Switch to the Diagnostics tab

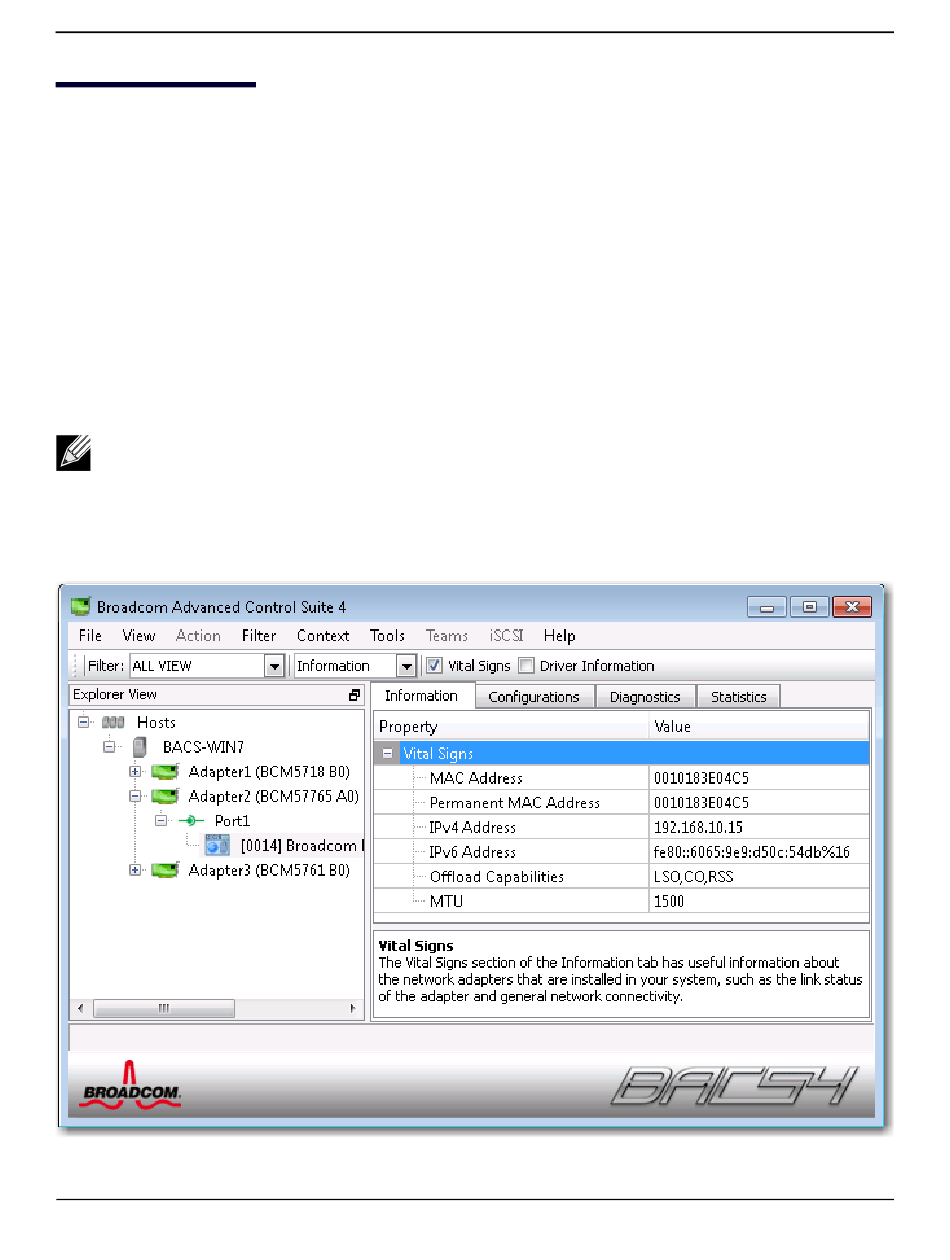pos(645,697)
